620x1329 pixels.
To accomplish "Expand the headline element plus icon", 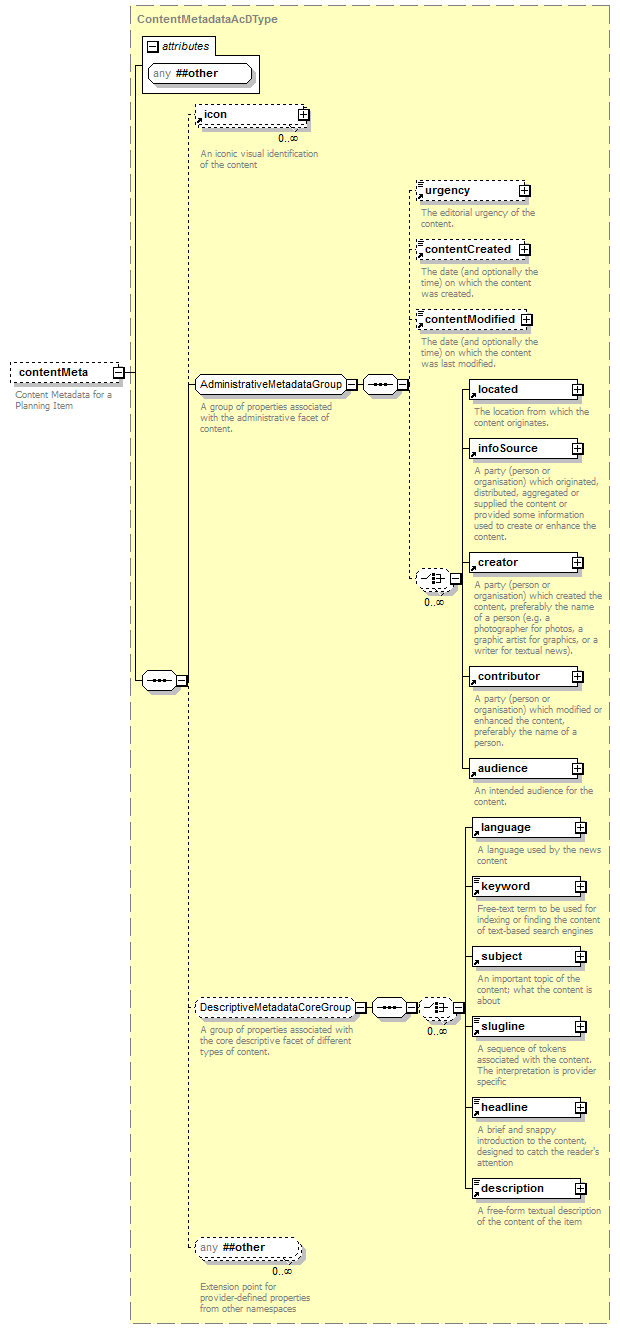I will (x=580, y=1108).
